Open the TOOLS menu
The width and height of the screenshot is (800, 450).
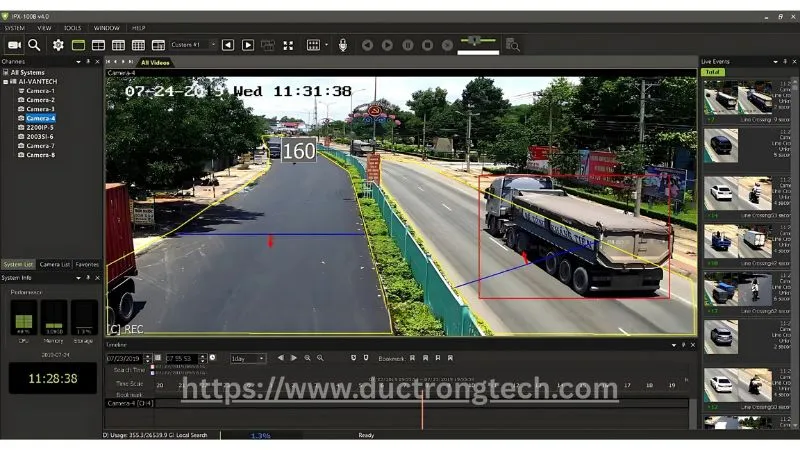(x=74, y=28)
